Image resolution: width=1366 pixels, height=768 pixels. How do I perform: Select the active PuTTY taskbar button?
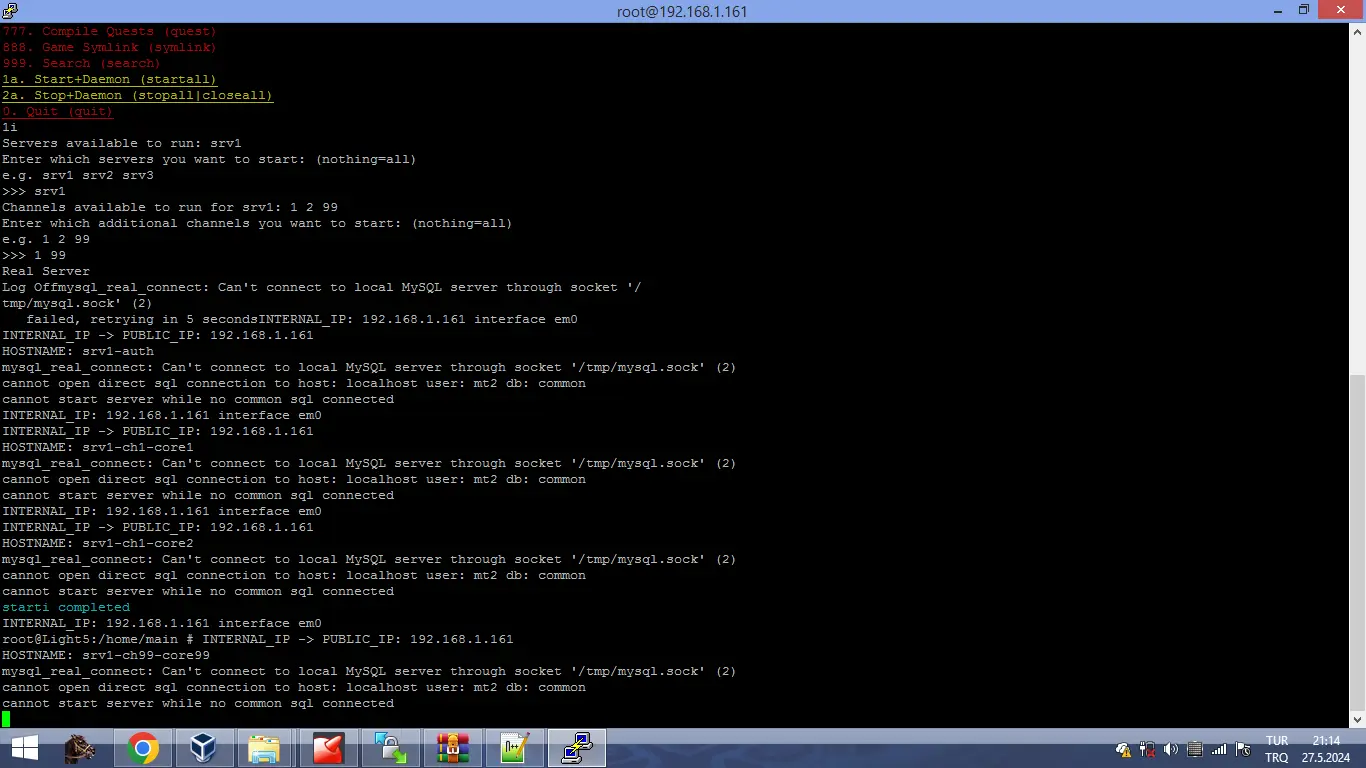(x=577, y=748)
